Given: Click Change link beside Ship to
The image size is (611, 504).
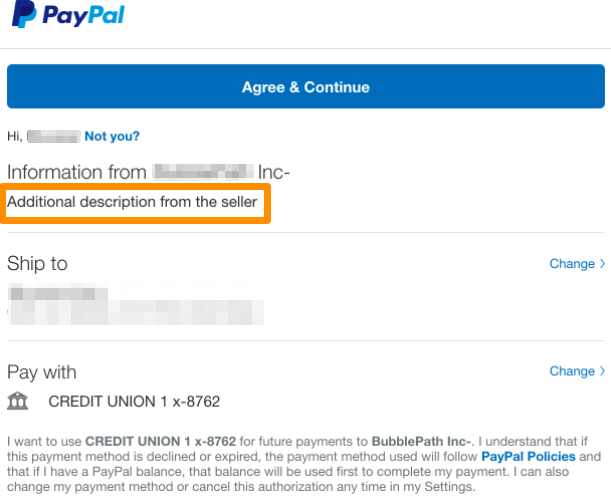Looking at the screenshot, I should 572,264.
